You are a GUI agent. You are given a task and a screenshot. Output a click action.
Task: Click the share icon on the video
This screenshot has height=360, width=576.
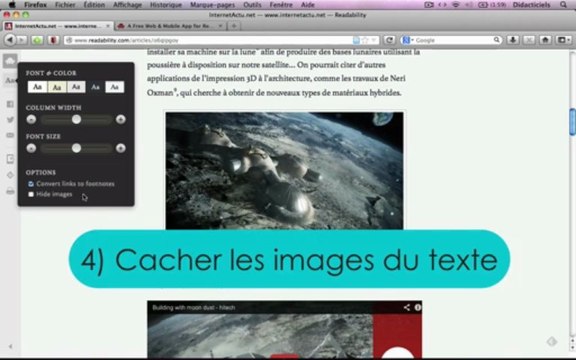coord(406,307)
